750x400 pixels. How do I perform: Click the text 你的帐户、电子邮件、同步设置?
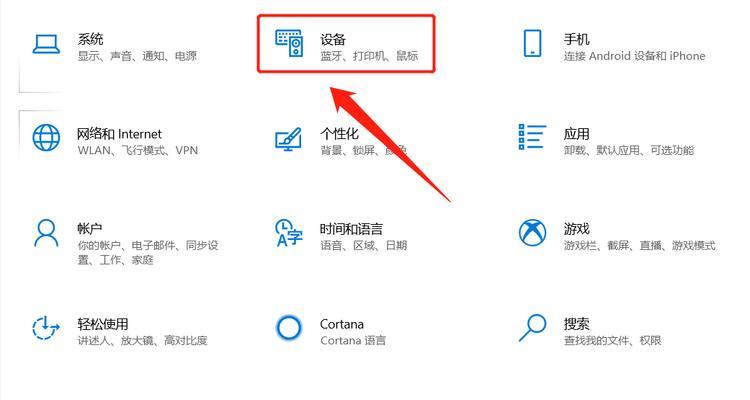[x=148, y=253]
